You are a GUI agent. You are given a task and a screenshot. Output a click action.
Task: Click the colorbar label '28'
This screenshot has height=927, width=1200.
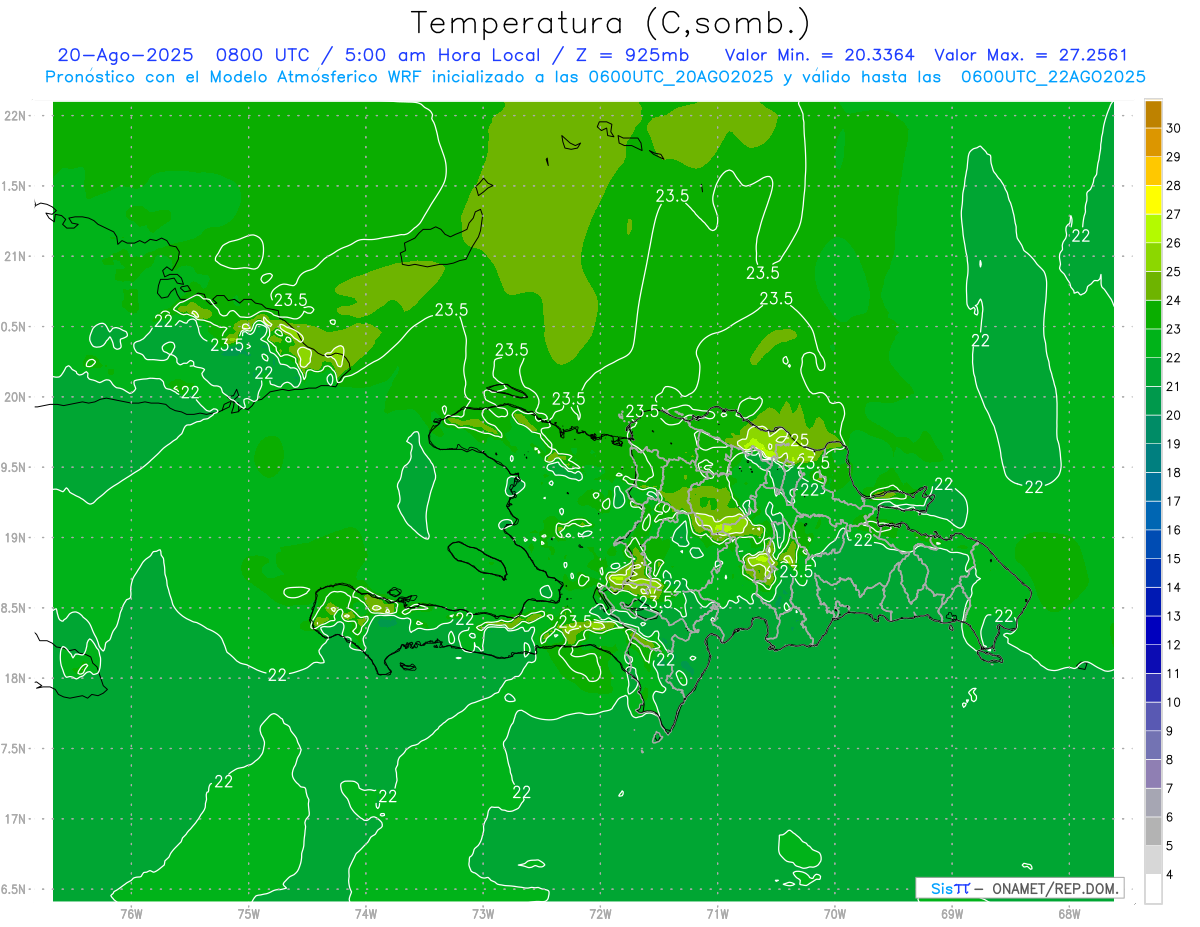point(1174,185)
